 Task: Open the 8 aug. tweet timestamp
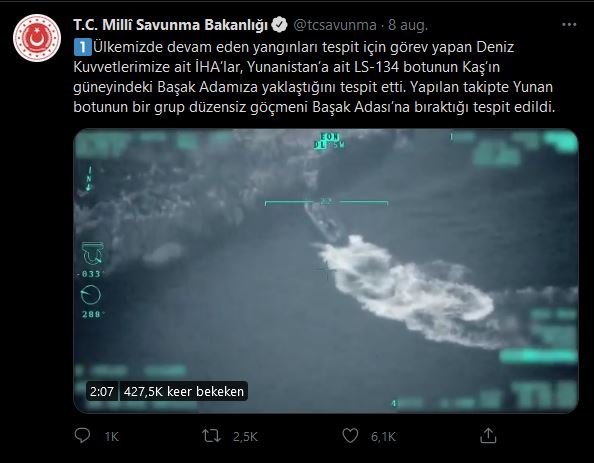pyautogui.click(x=408, y=25)
